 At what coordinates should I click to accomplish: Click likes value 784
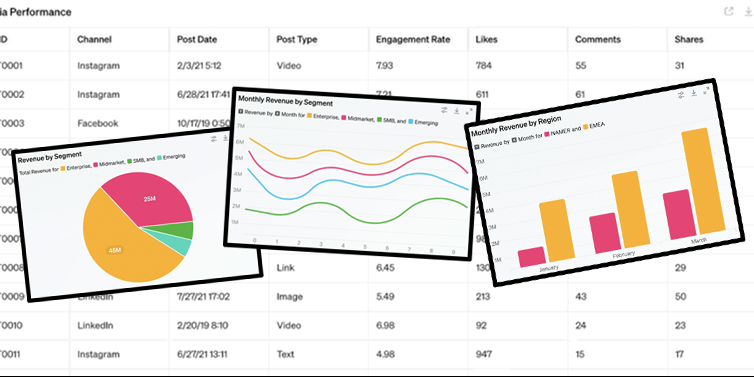point(483,65)
